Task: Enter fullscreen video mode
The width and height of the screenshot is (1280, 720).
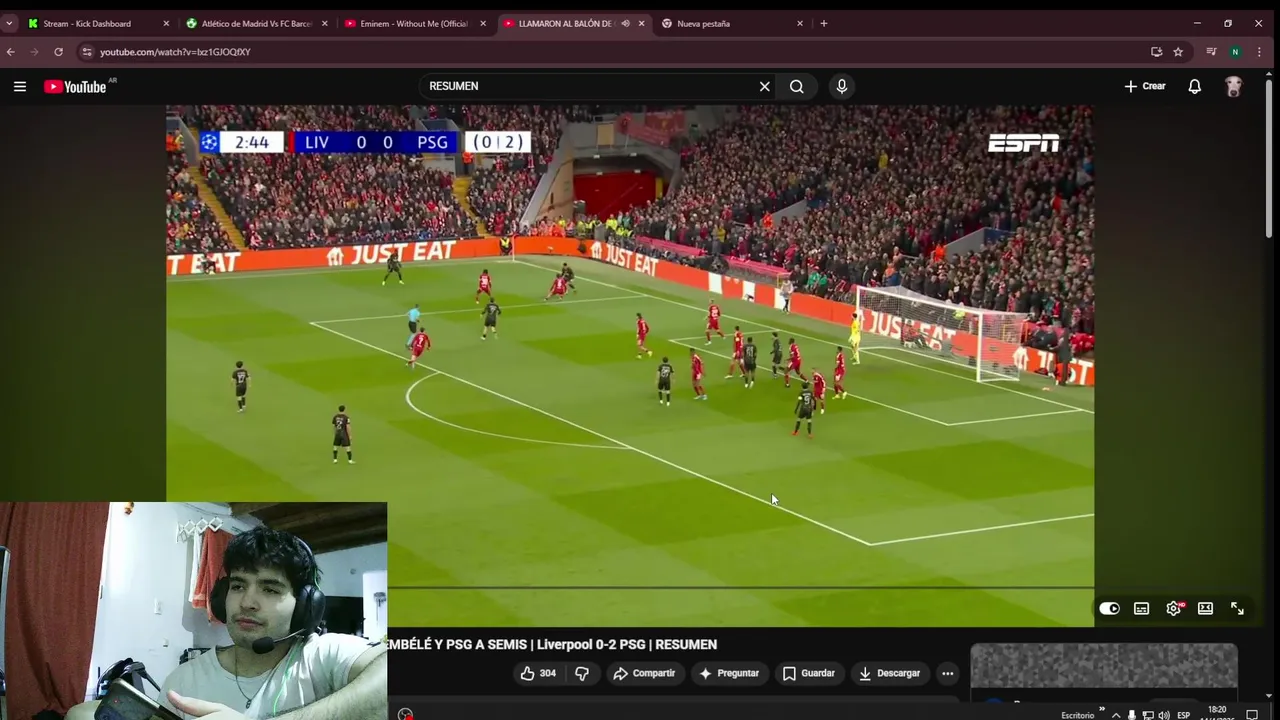Action: tap(1237, 608)
